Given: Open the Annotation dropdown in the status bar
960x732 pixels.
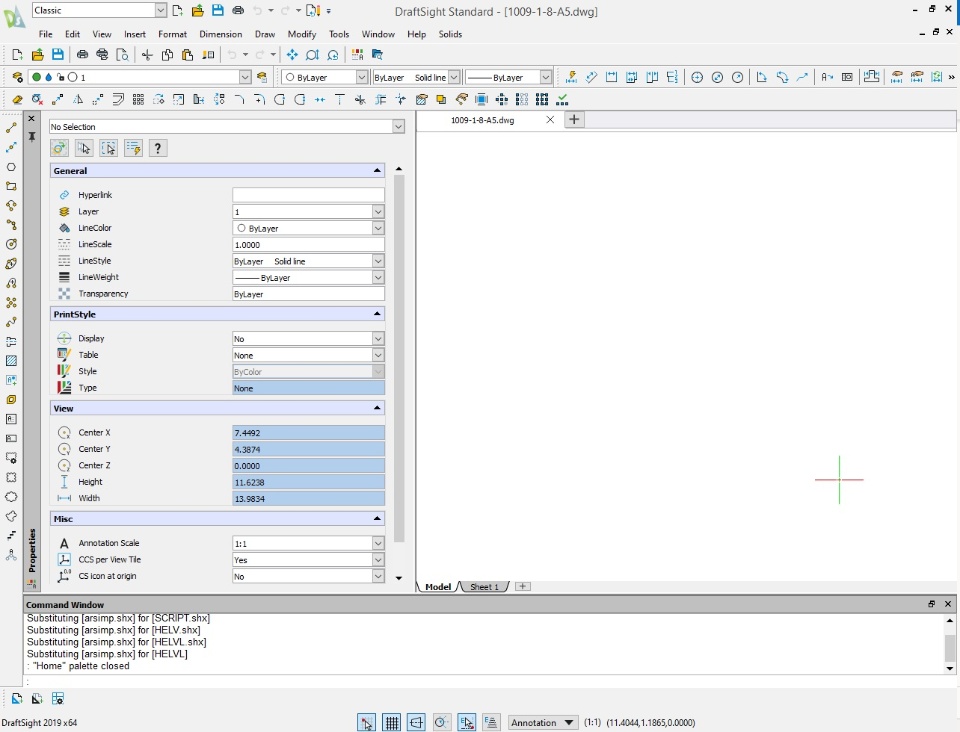Looking at the screenshot, I should 544,722.
